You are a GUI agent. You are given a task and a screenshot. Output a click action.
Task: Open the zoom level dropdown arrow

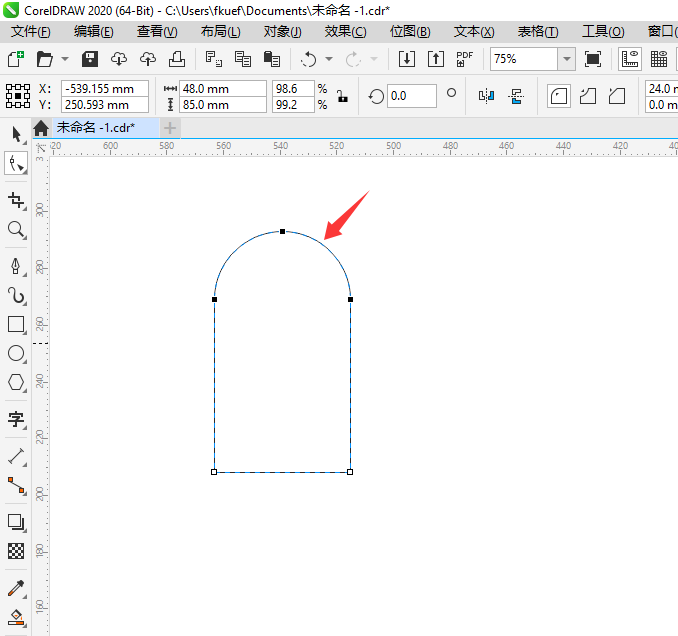[566, 59]
